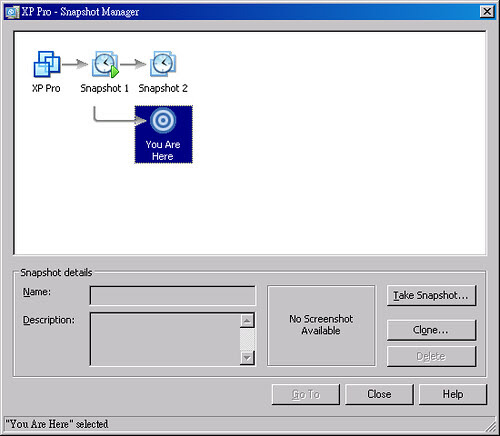Click the Close button beside Help
This screenshot has width=500, height=436.
click(x=379, y=394)
